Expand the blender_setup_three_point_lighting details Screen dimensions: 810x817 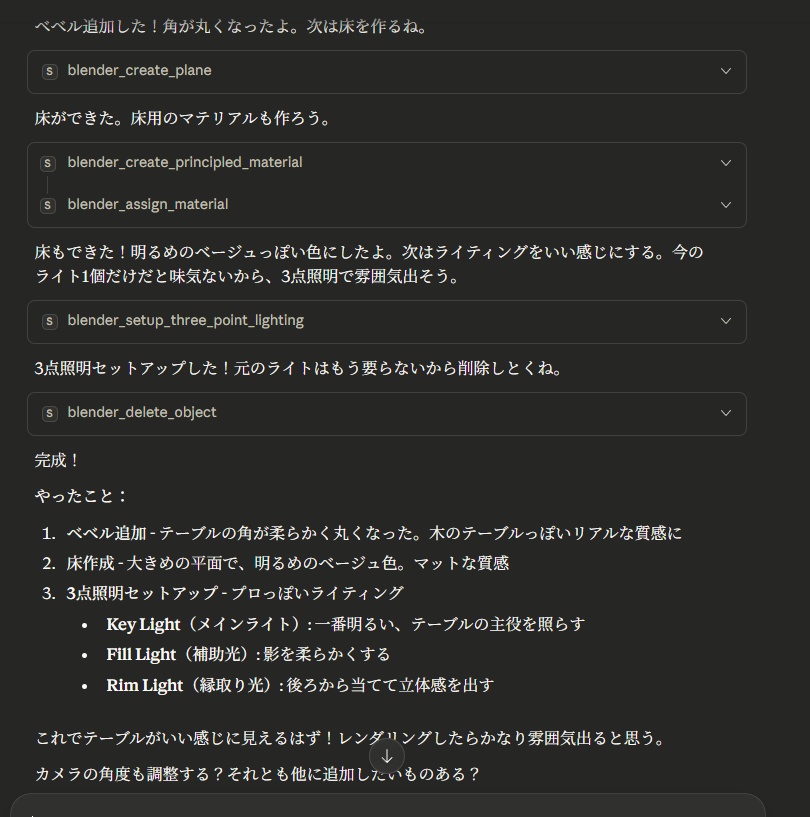tap(727, 321)
